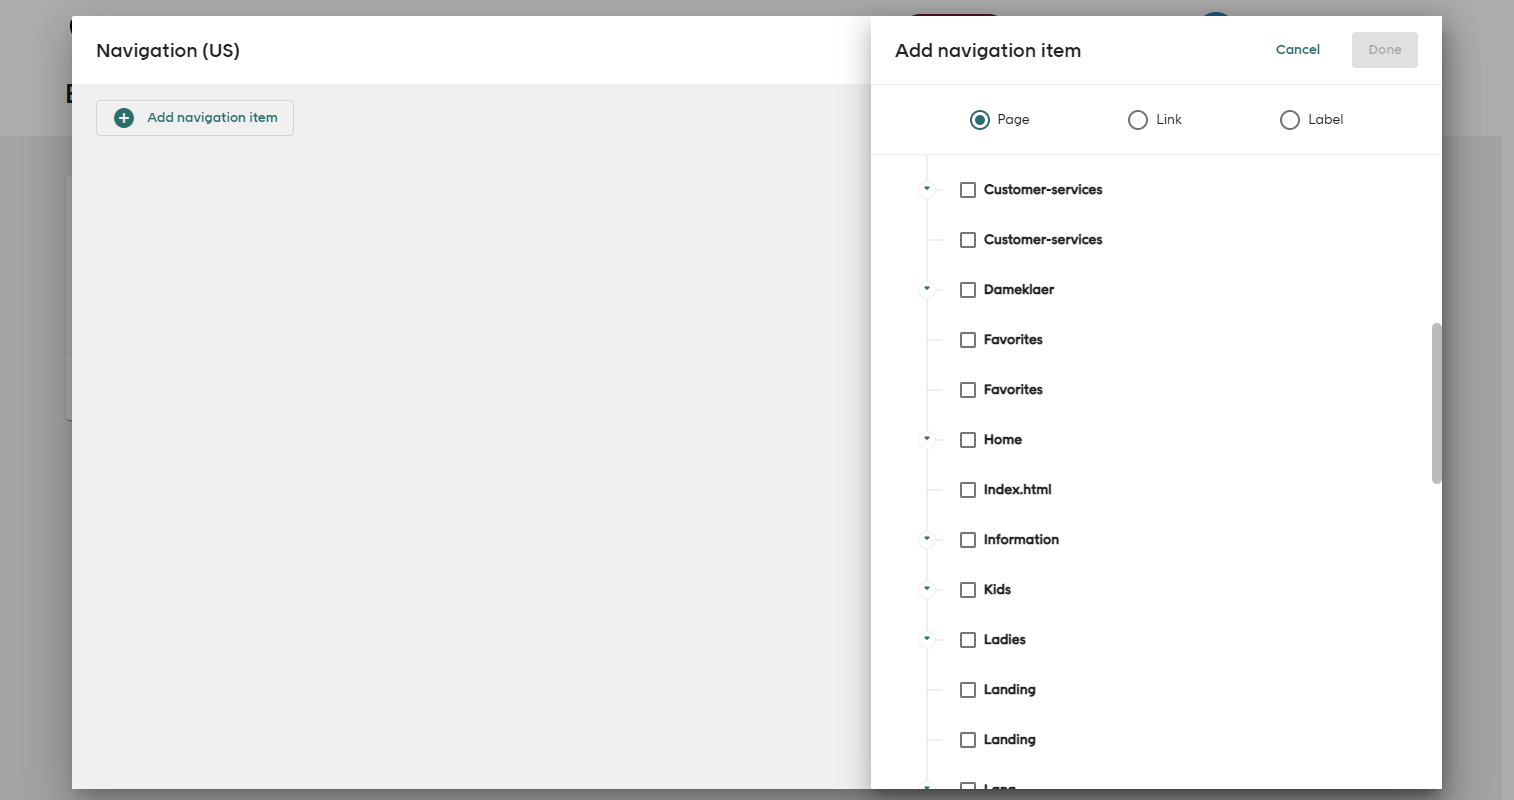The width and height of the screenshot is (1514, 800).
Task: Choose the Label radio option
Action: pos(1290,120)
